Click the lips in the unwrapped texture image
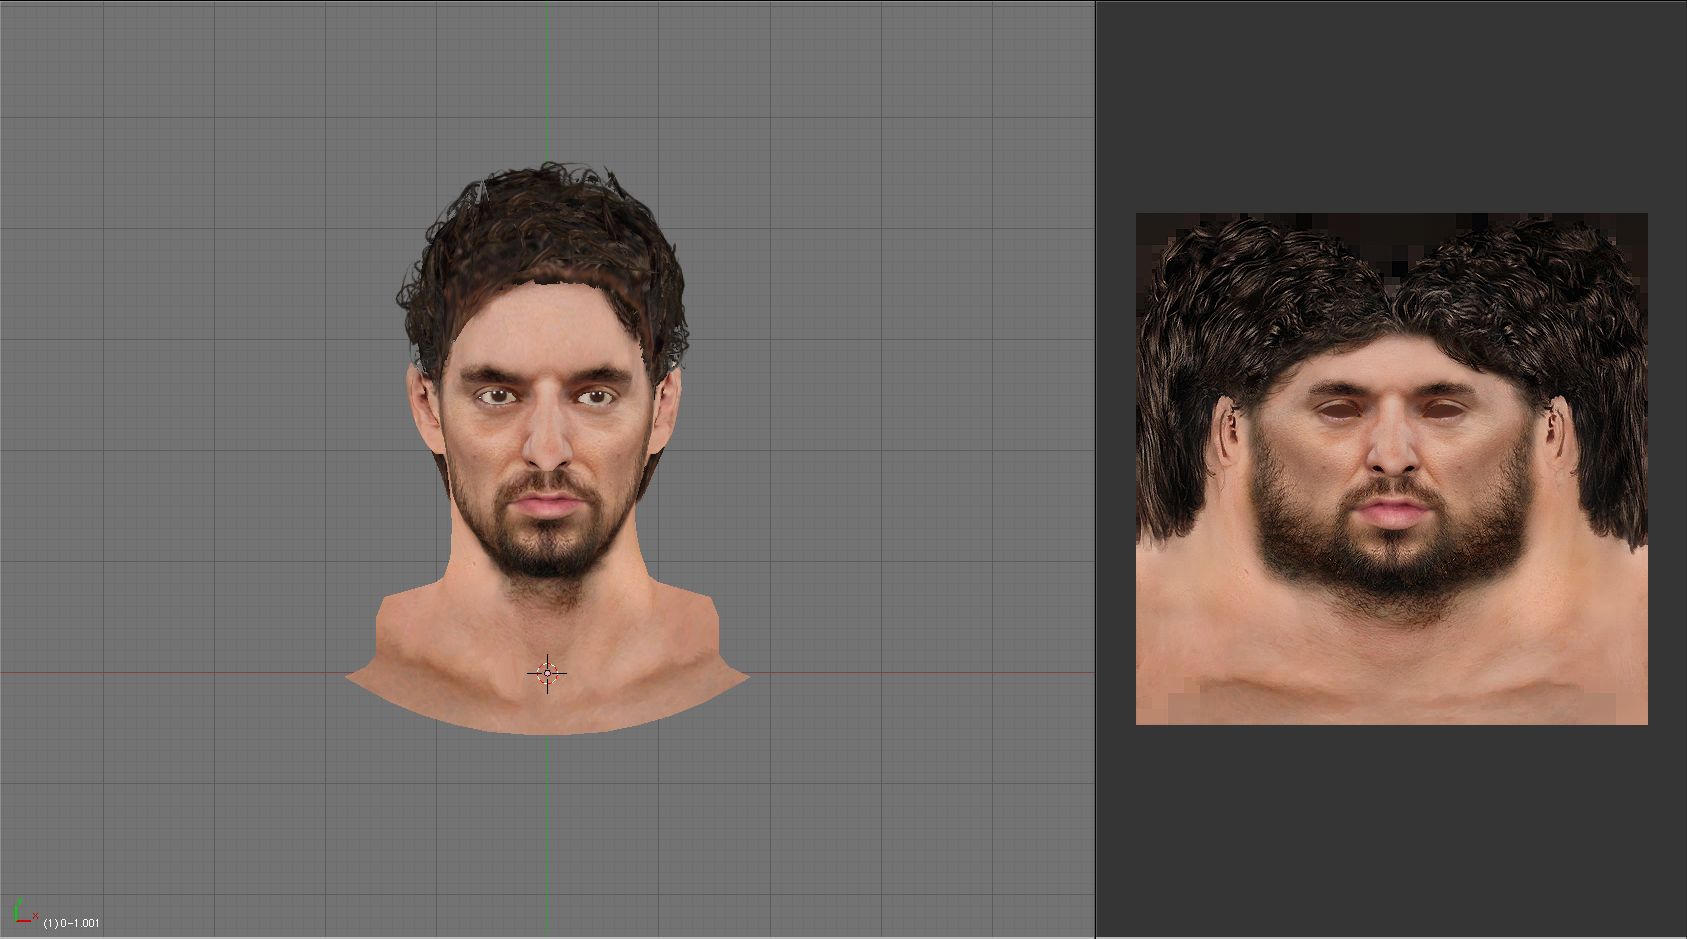 tap(1391, 512)
